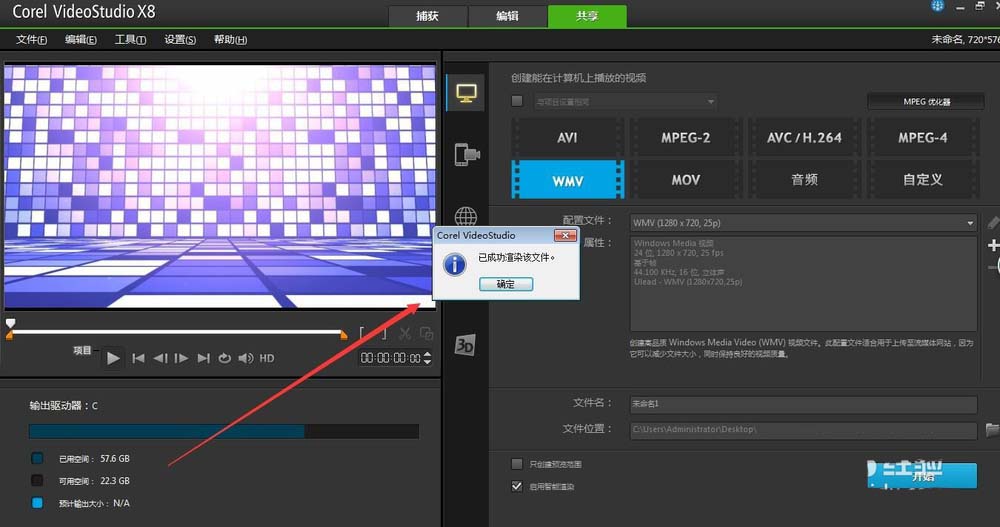Click the browse folder icon for file location
Image resolution: width=1000 pixels, height=527 pixels.
point(992,430)
